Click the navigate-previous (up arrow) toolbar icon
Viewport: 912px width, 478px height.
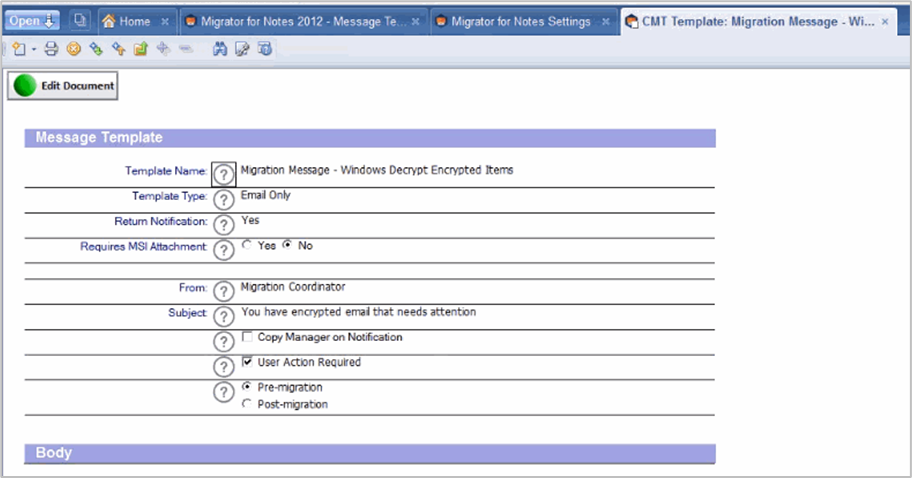click(119, 49)
